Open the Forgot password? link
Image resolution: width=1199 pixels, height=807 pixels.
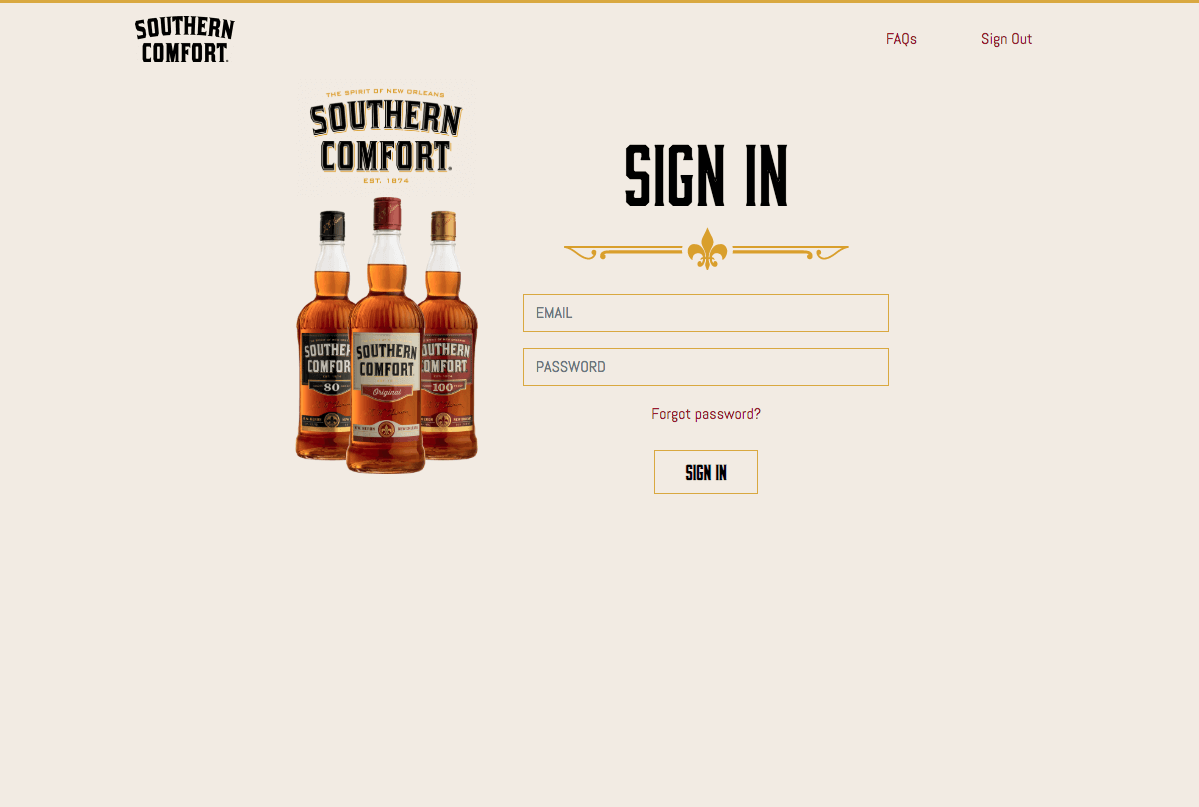point(706,414)
